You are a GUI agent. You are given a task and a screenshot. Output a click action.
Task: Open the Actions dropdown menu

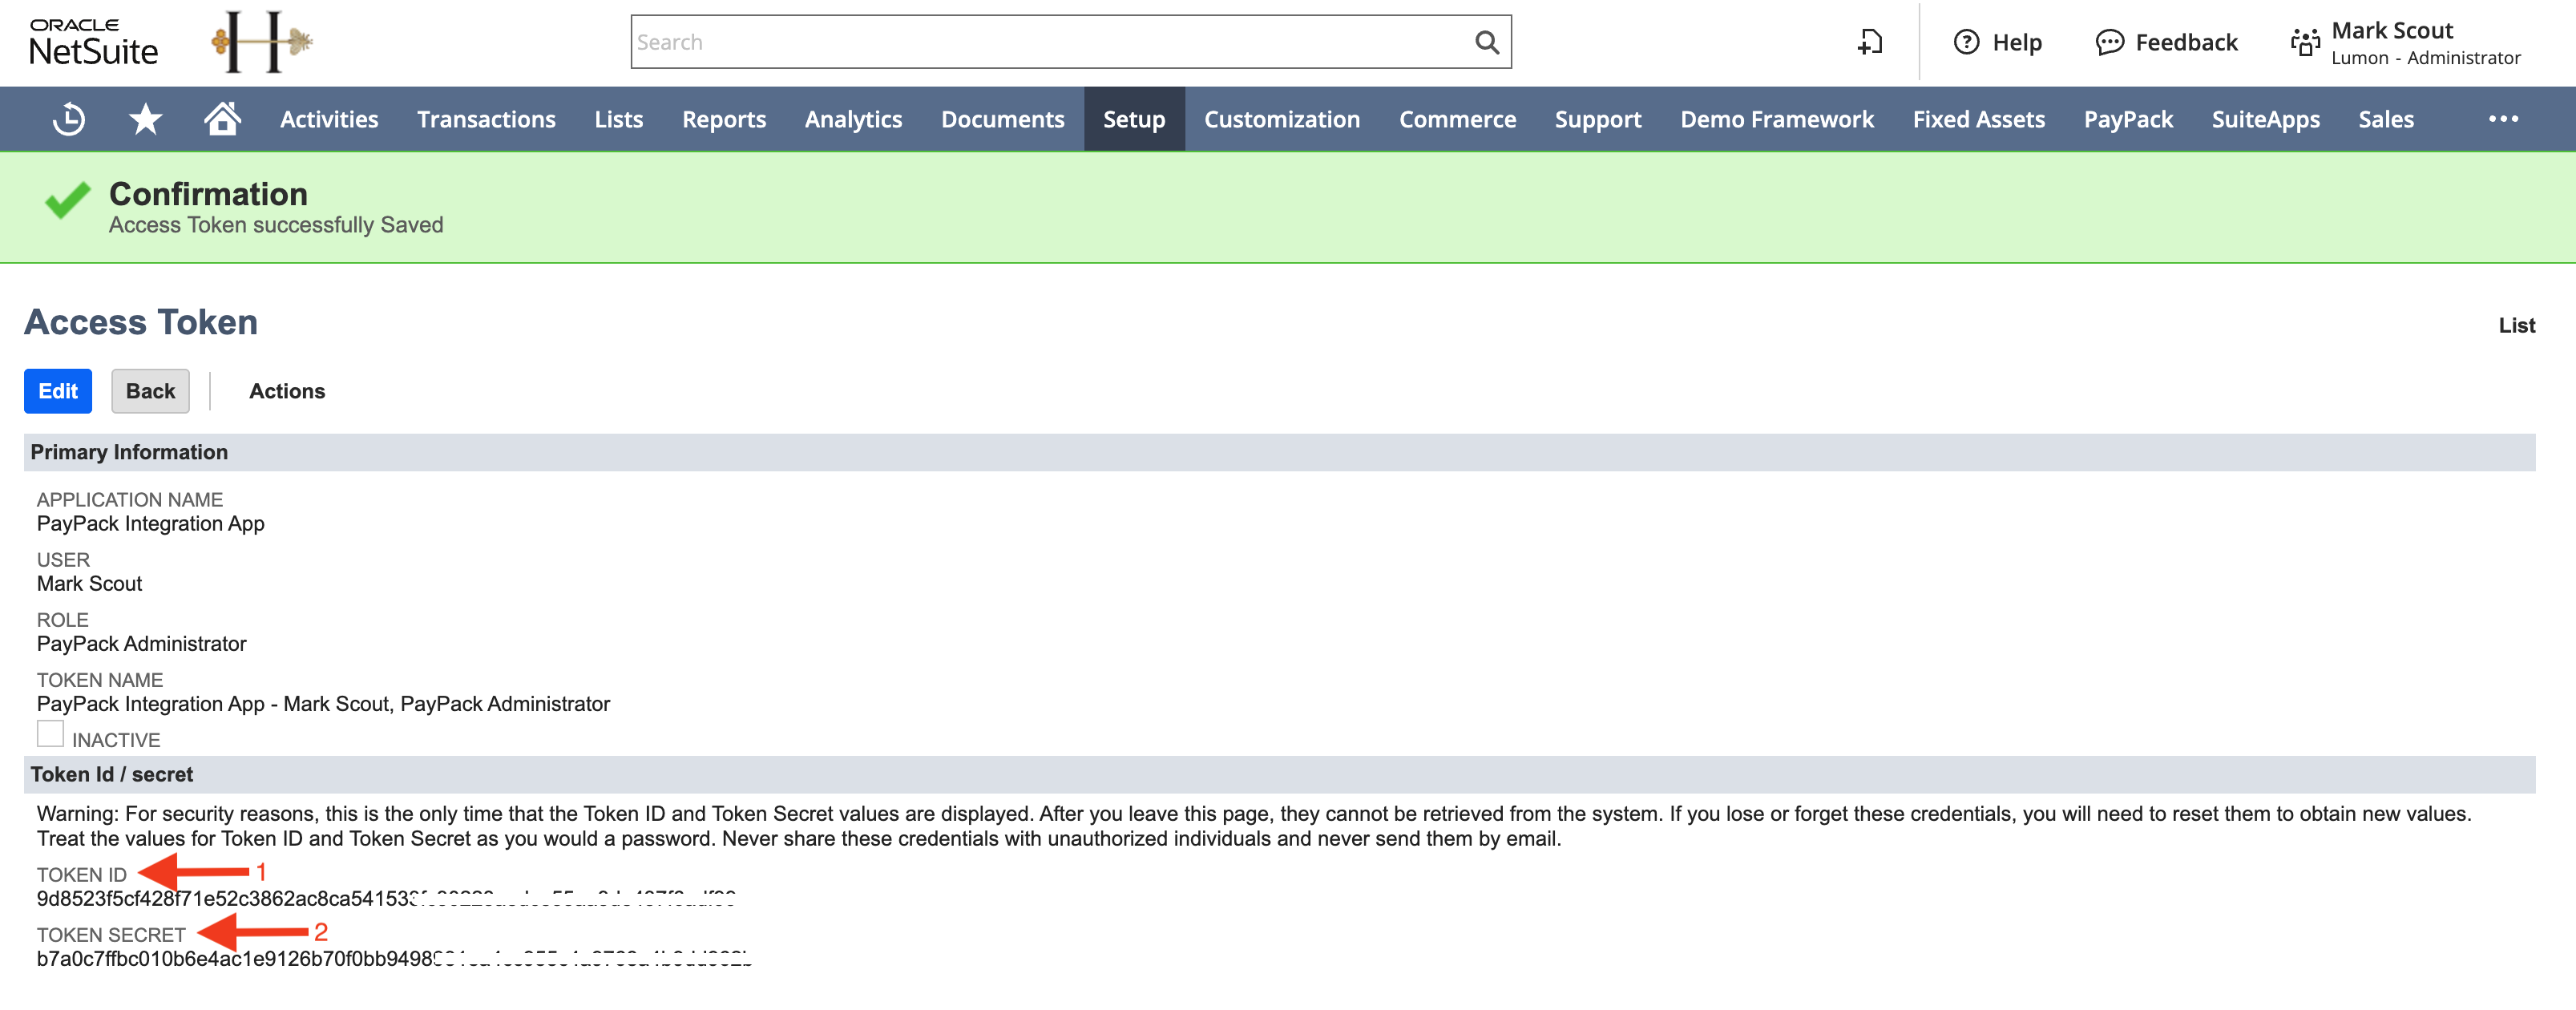(287, 391)
